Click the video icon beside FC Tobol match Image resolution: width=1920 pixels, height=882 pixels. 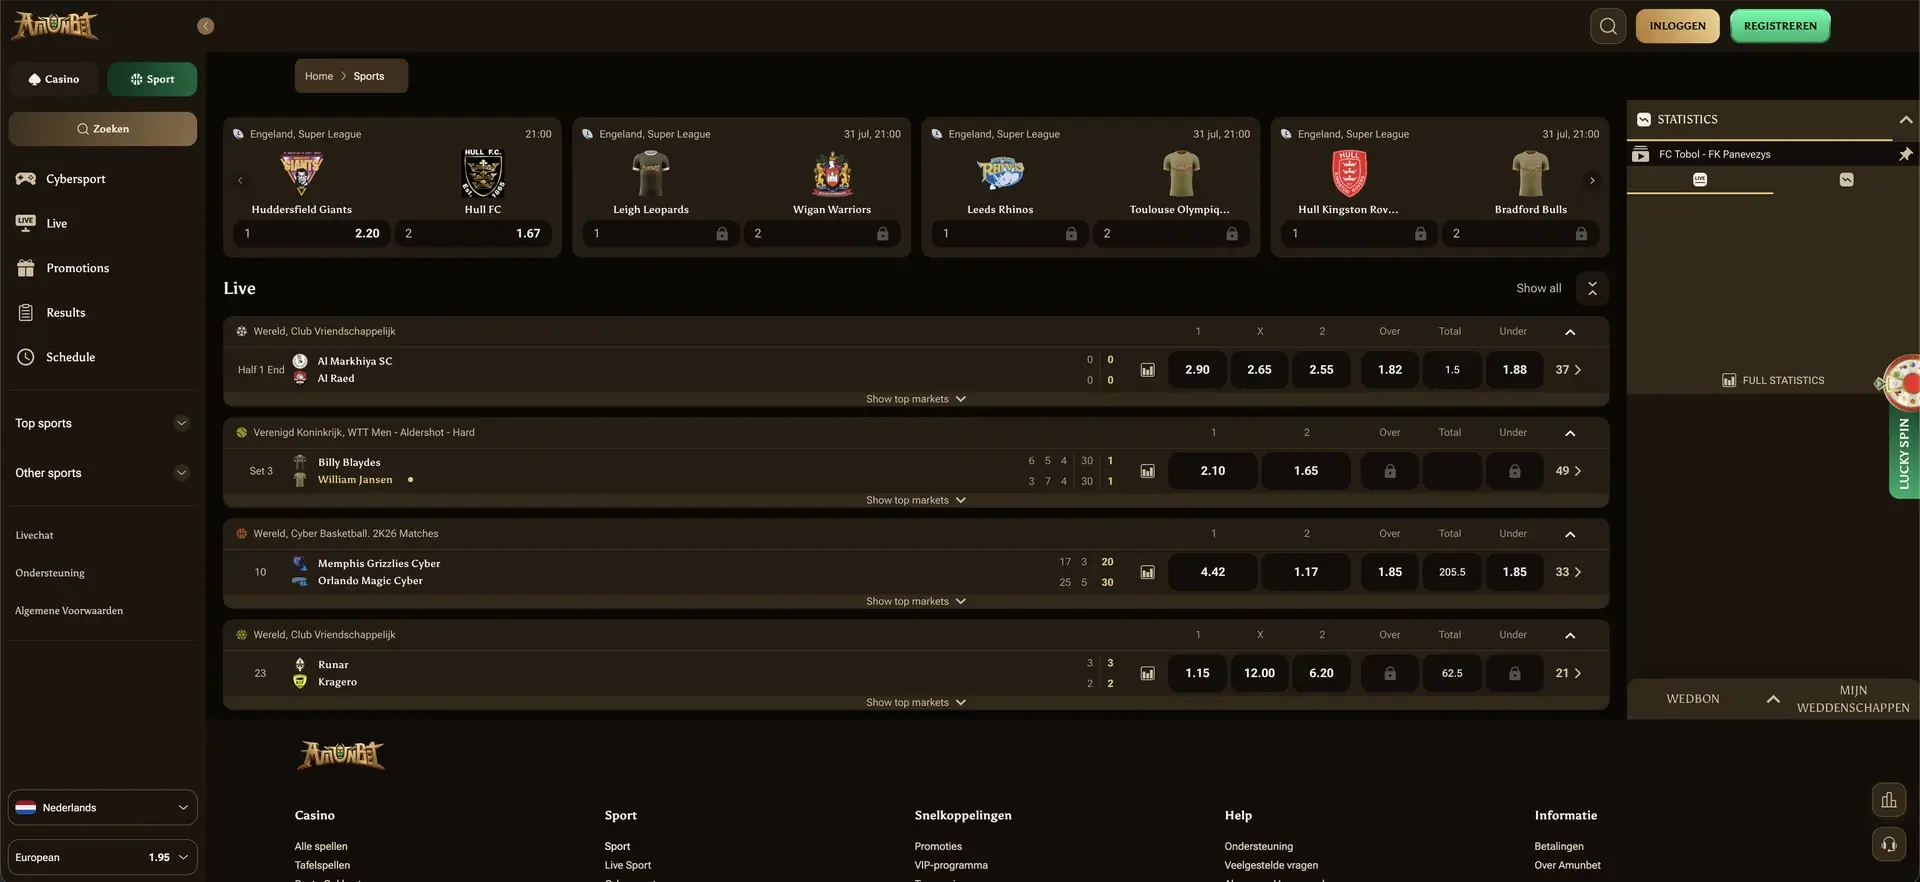1640,154
